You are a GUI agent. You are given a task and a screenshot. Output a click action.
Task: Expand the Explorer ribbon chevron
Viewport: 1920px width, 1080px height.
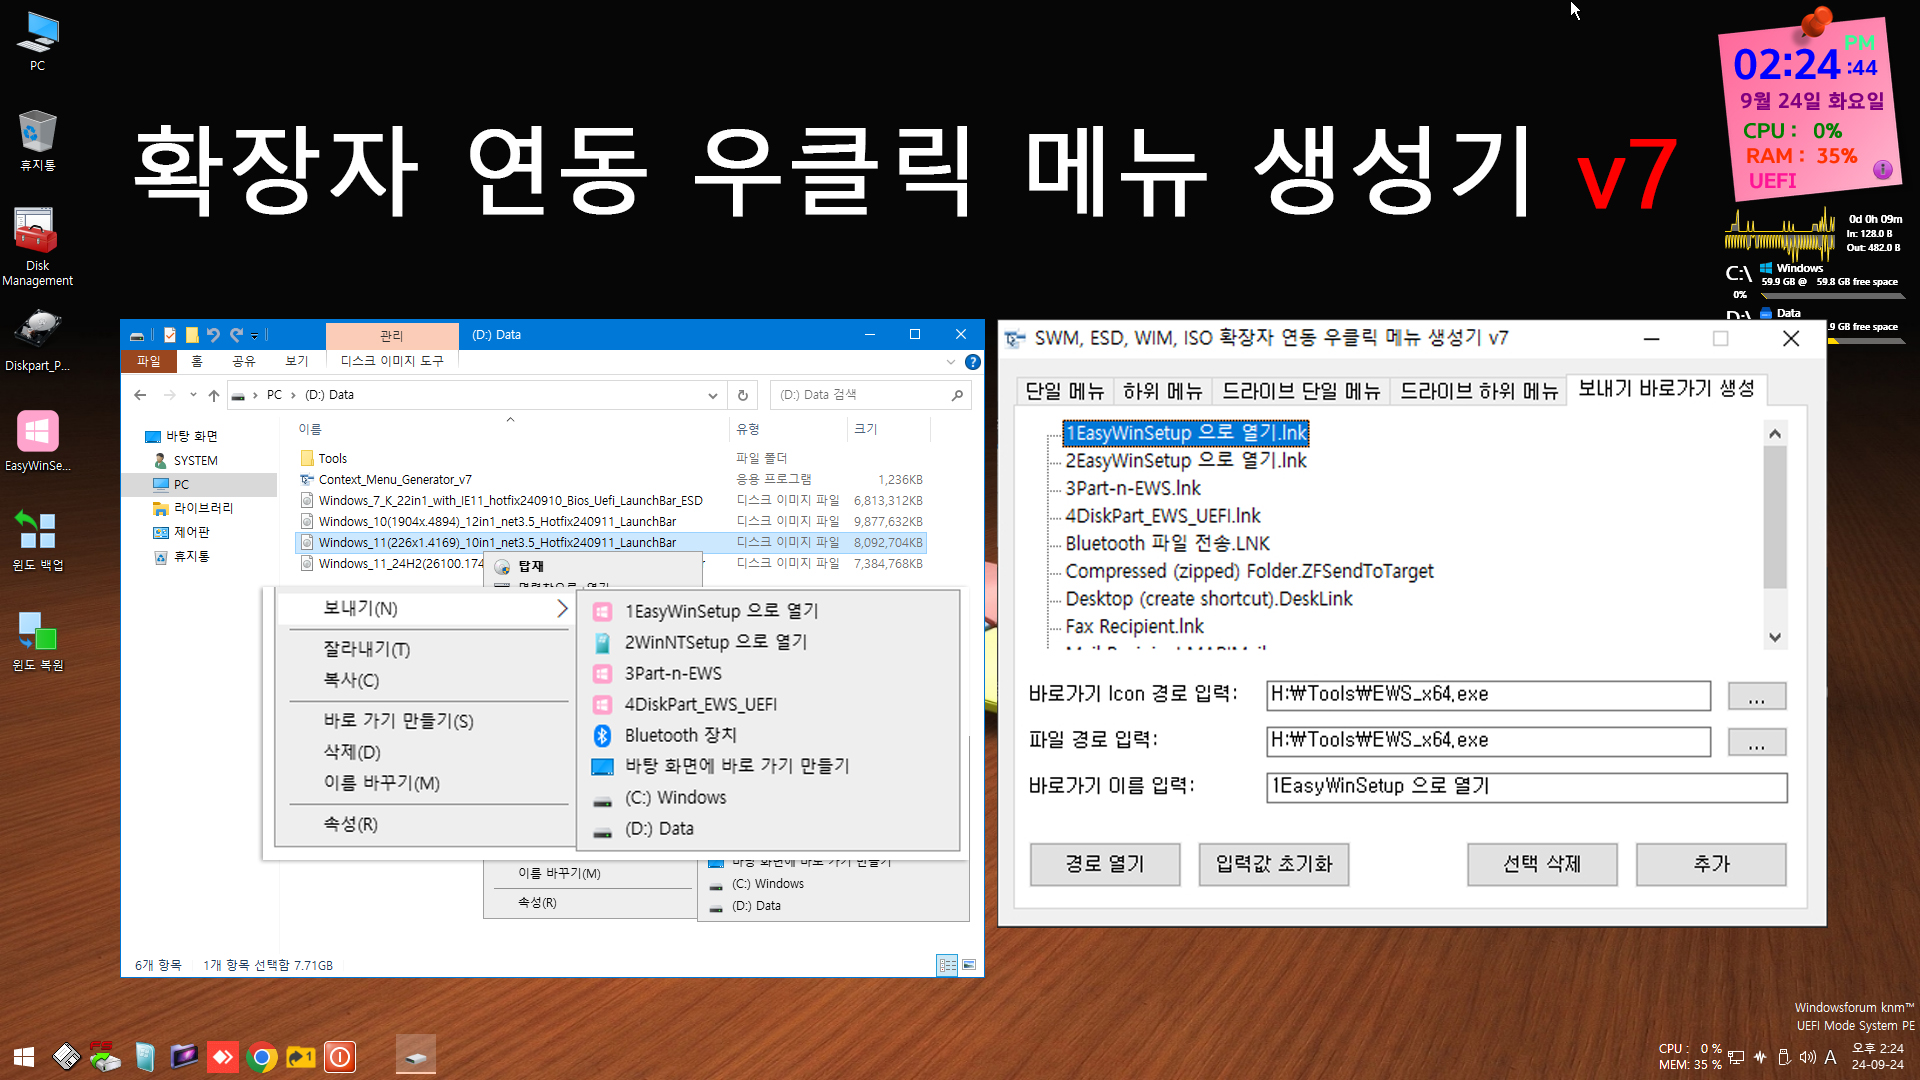point(950,362)
